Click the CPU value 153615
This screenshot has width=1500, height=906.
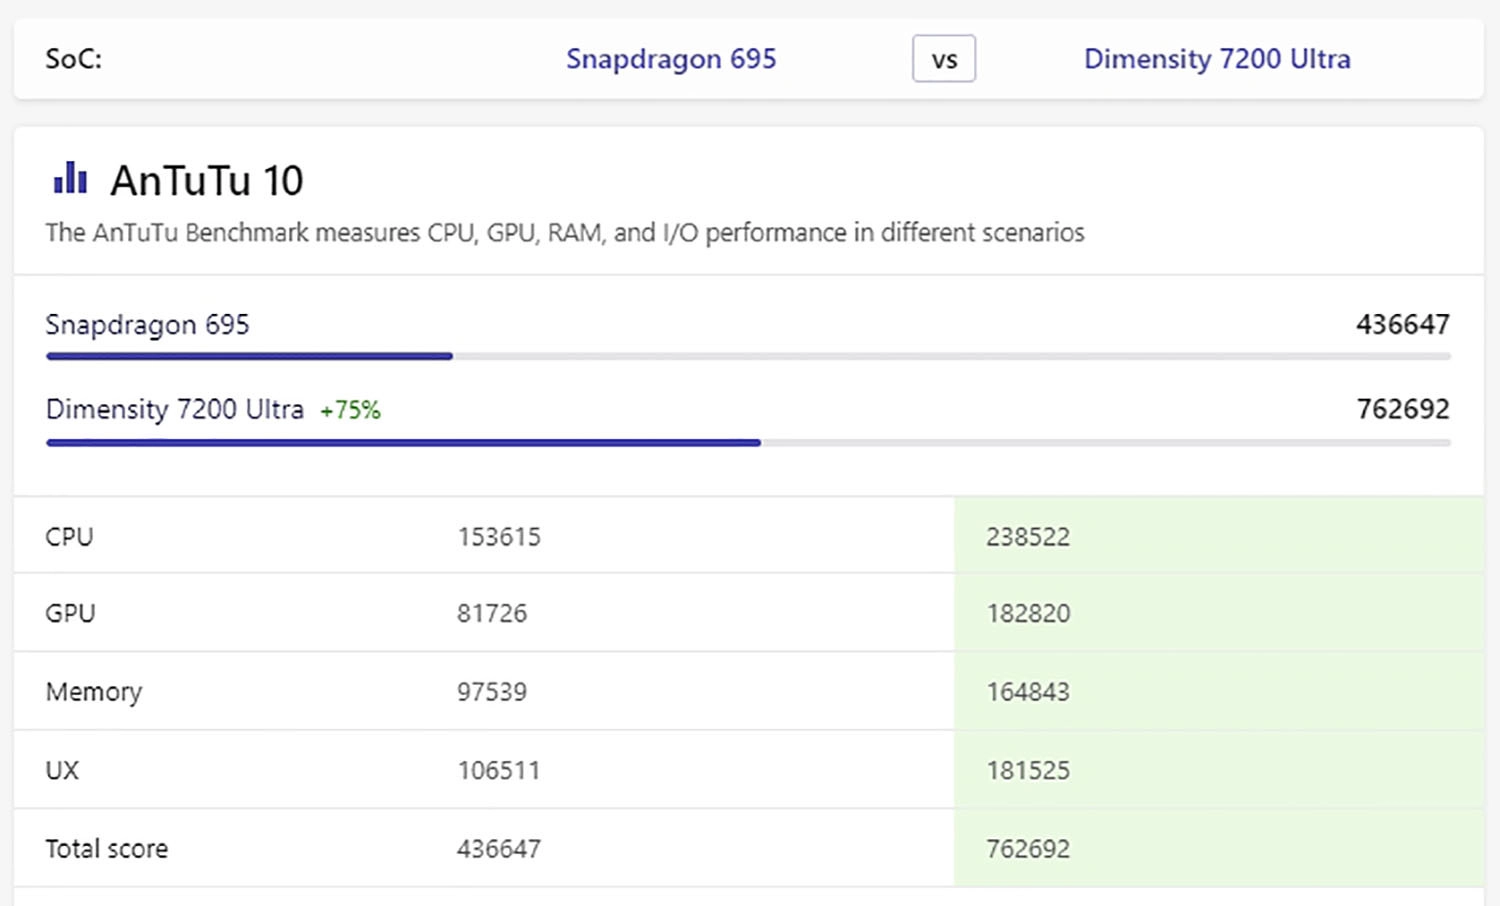tap(499, 537)
